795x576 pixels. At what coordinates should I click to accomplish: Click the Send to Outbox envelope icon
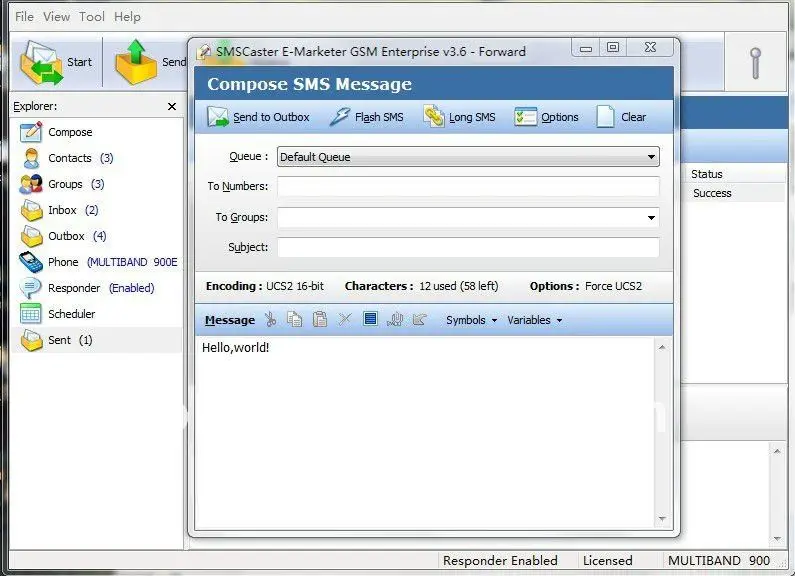point(218,117)
